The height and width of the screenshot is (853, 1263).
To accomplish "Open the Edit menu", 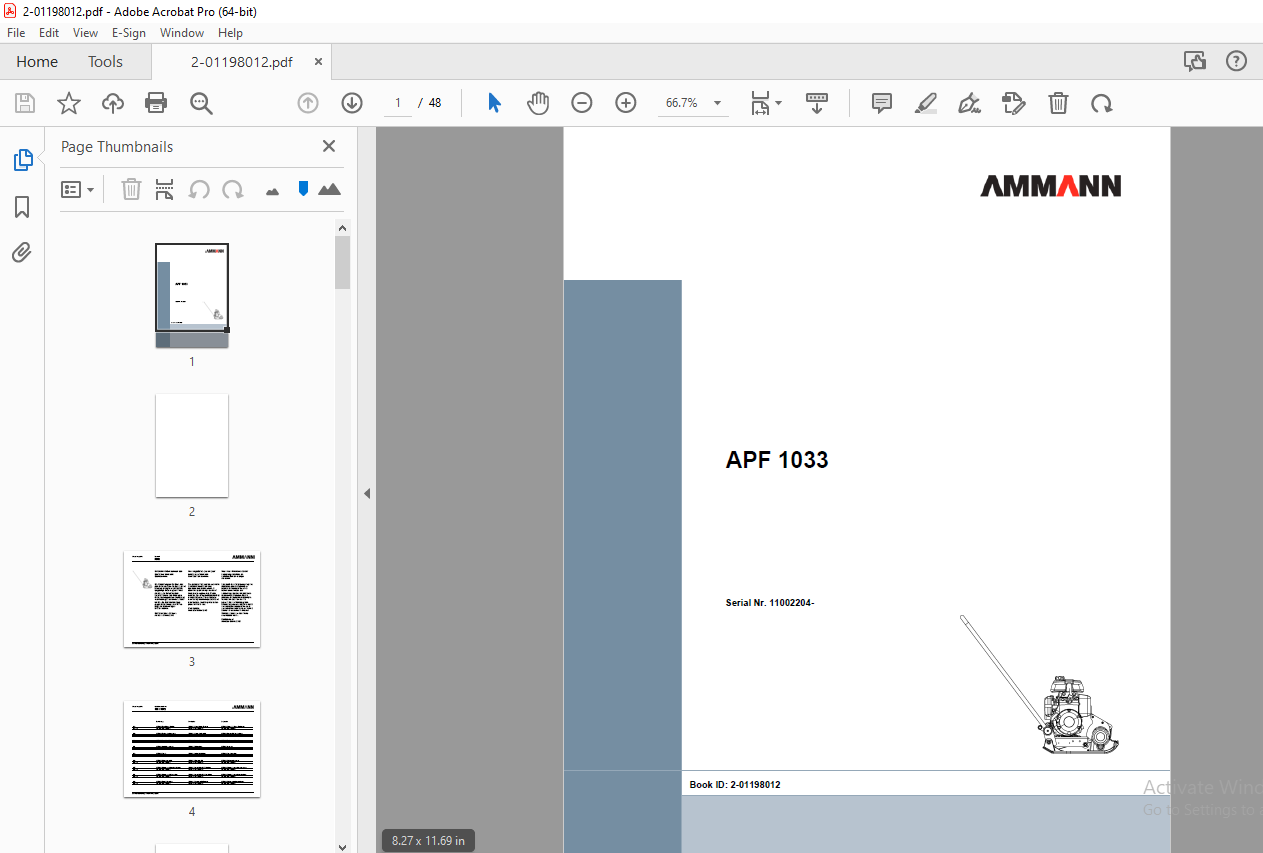I will 49,32.
